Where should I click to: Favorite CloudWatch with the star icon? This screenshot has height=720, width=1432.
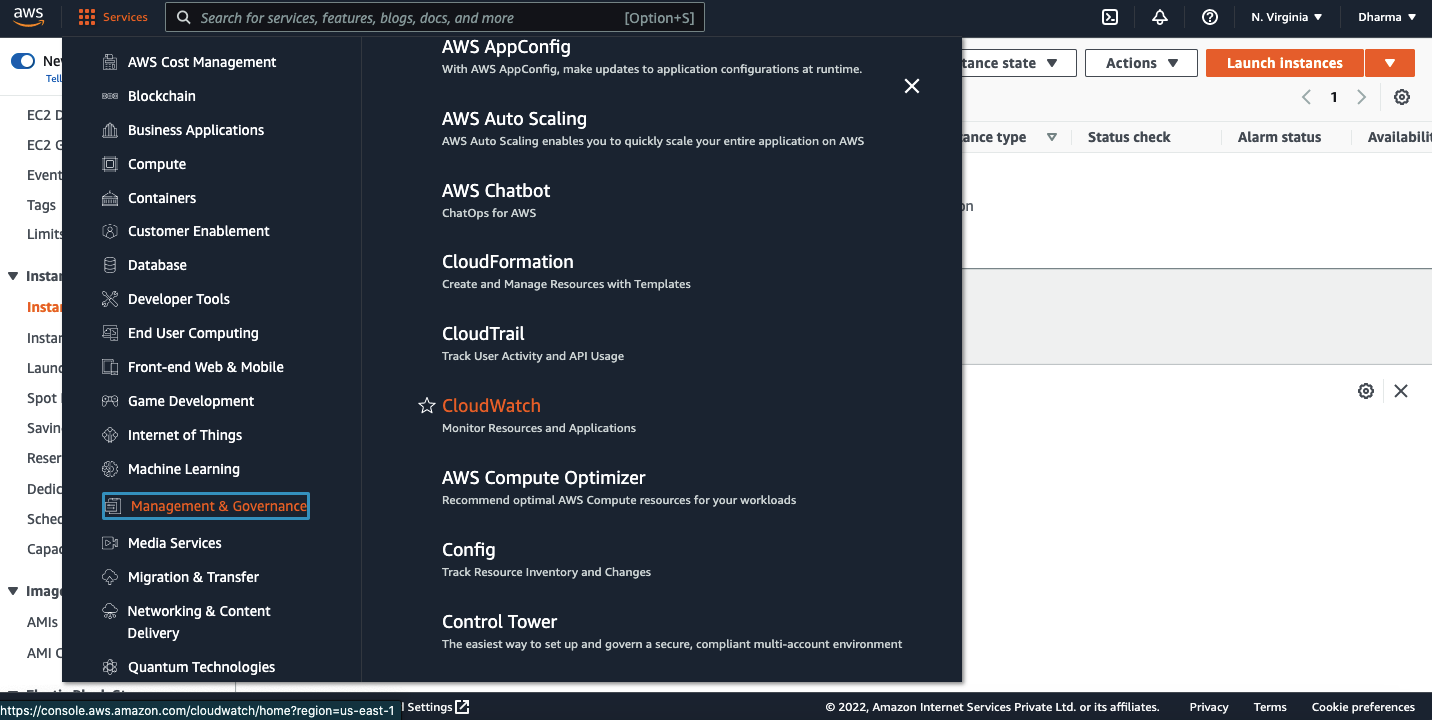point(427,406)
